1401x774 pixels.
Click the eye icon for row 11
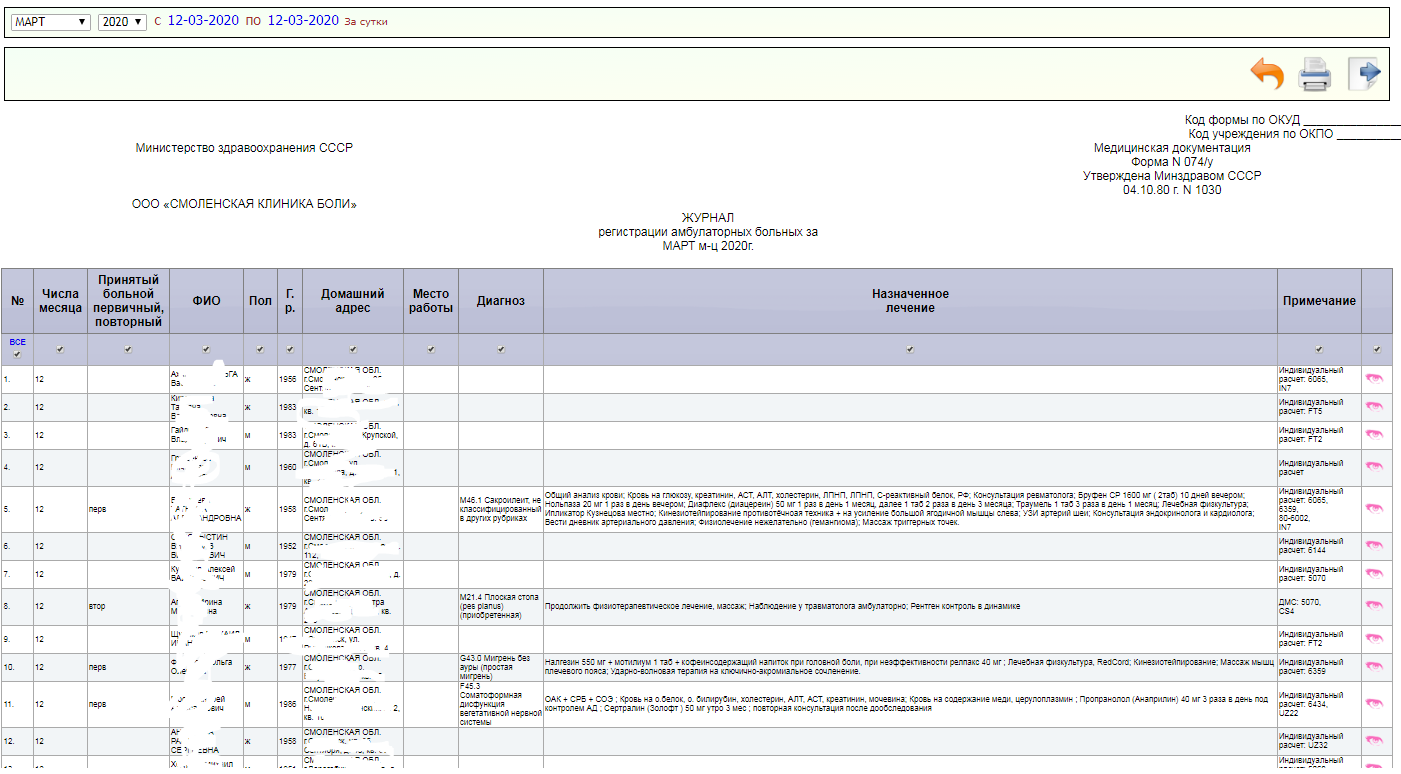pyautogui.click(x=1374, y=703)
